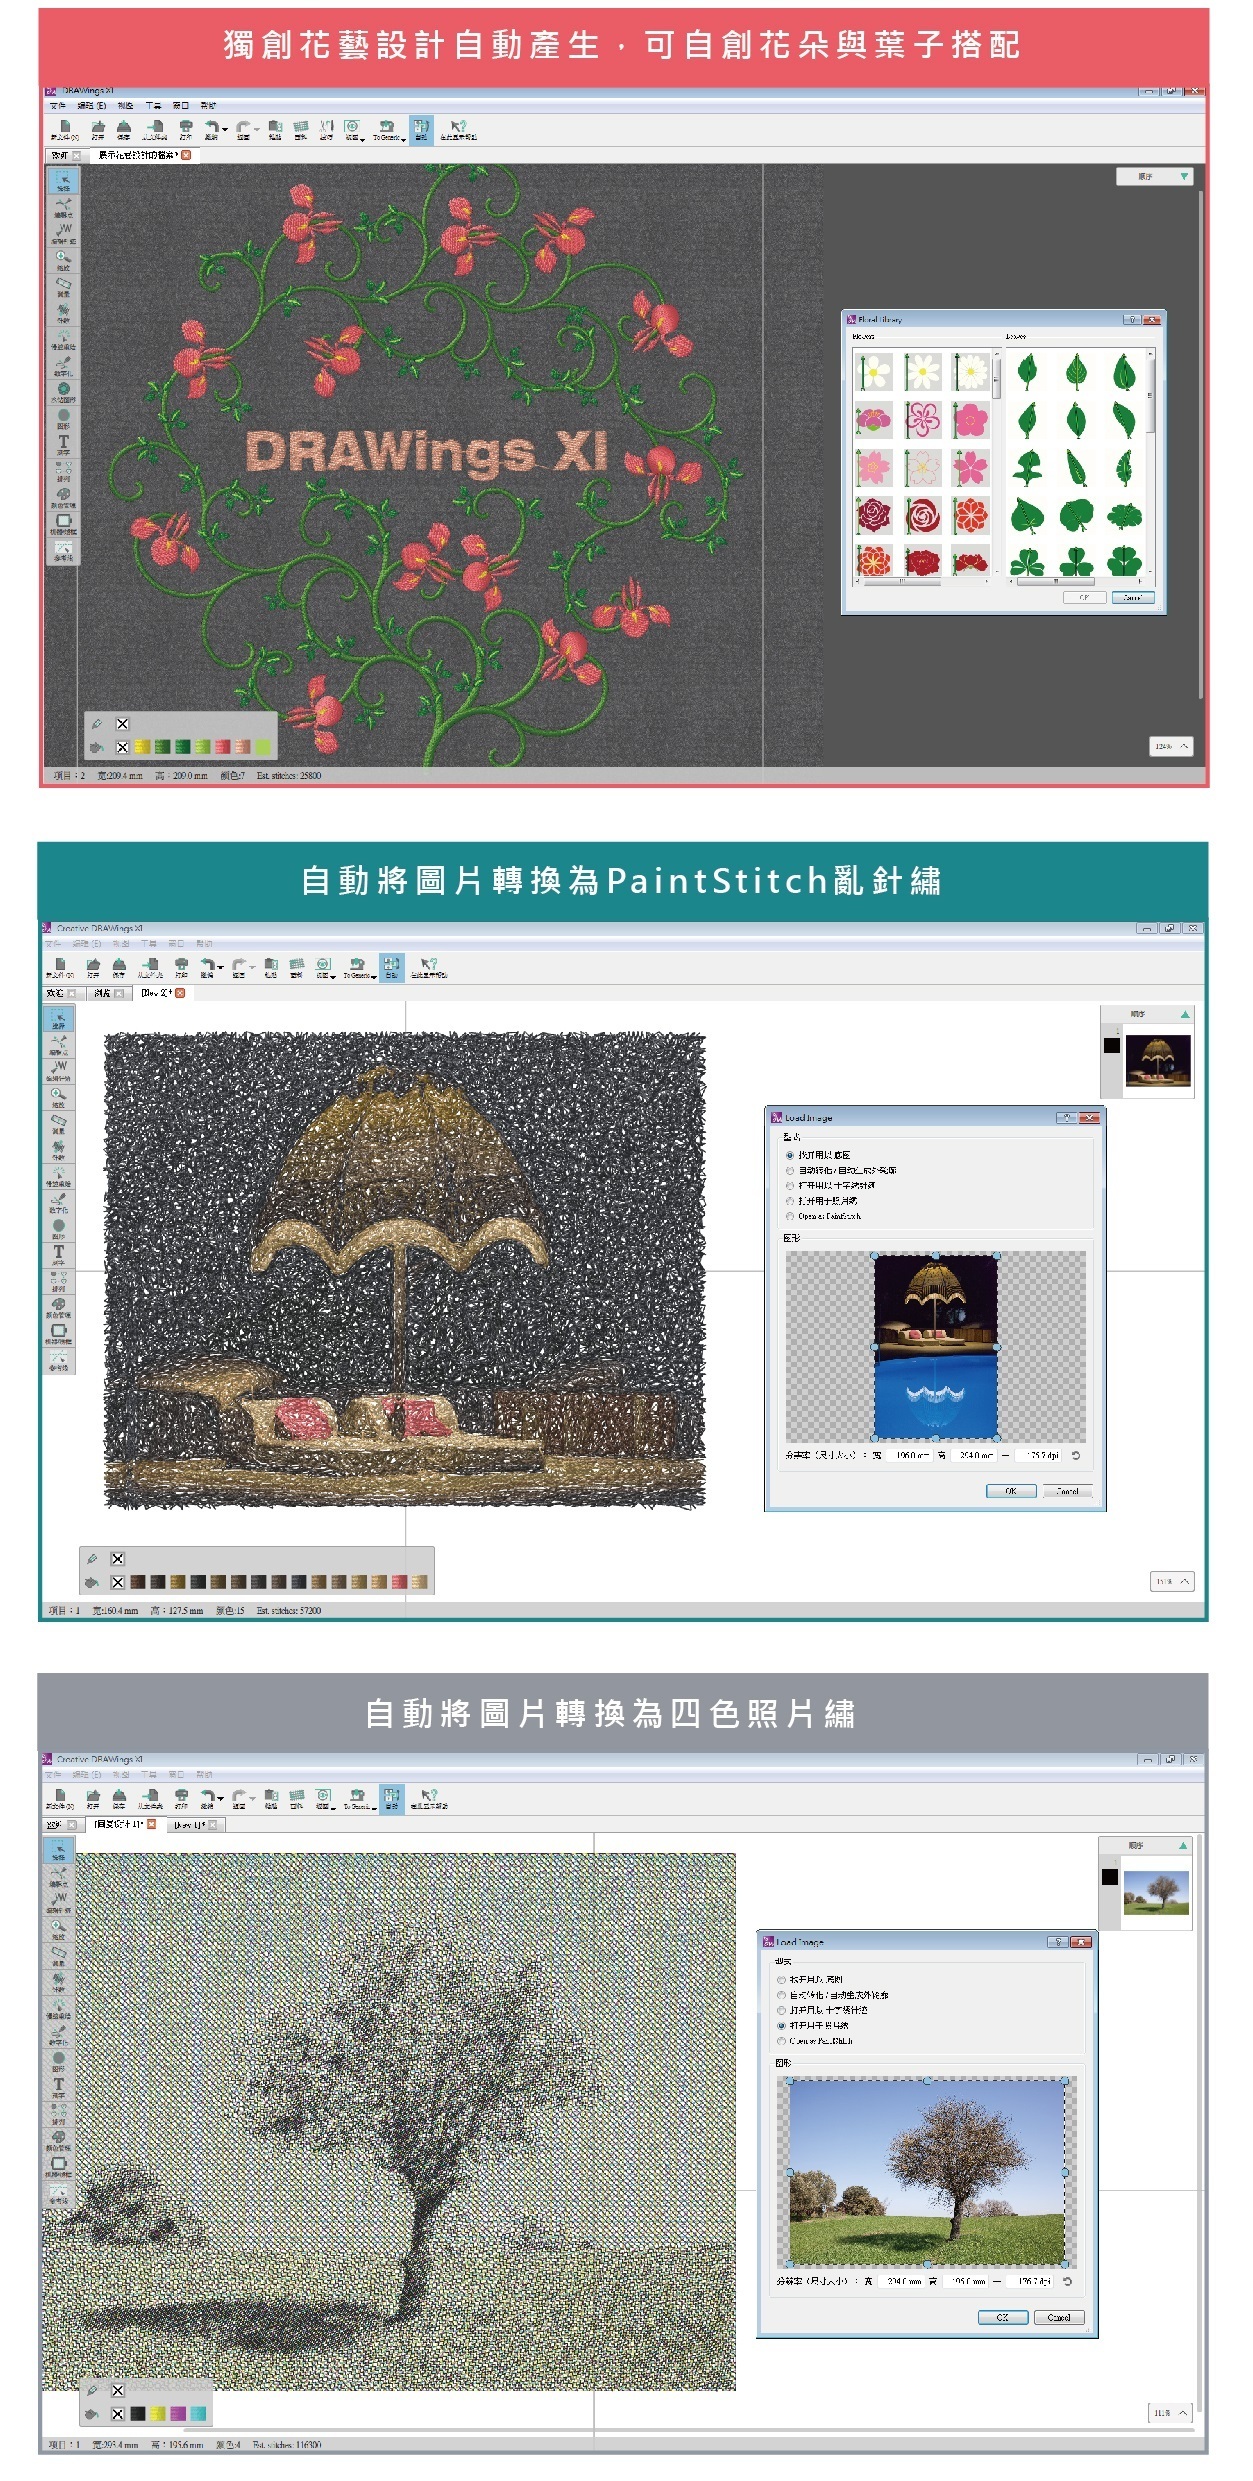Expand the Sequence panel in top window
Image resolution: width=1253 pixels, height=2481 pixels.
1184,176
